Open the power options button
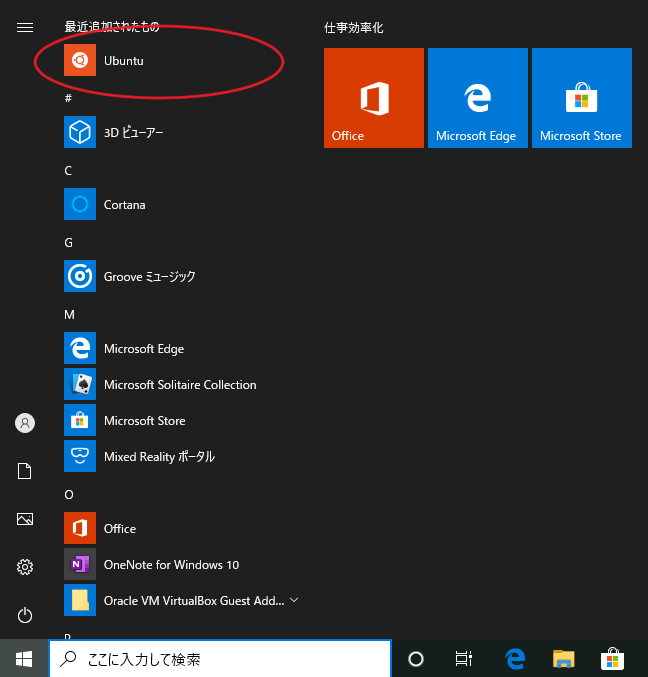Image resolution: width=648 pixels, height=677 pixels. tap(25, 615)
